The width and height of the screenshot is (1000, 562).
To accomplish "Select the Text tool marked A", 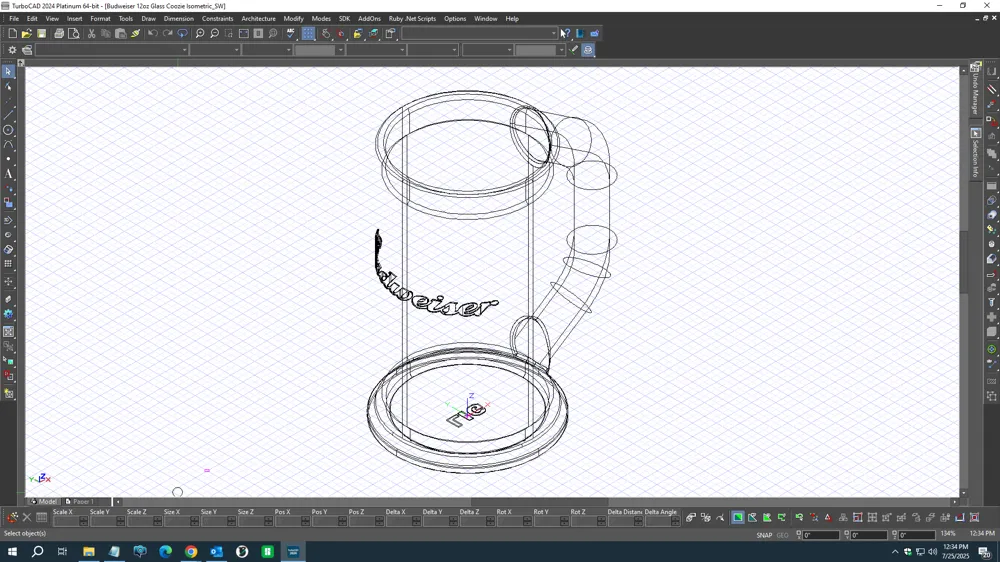I will click(x=8, y=174).
